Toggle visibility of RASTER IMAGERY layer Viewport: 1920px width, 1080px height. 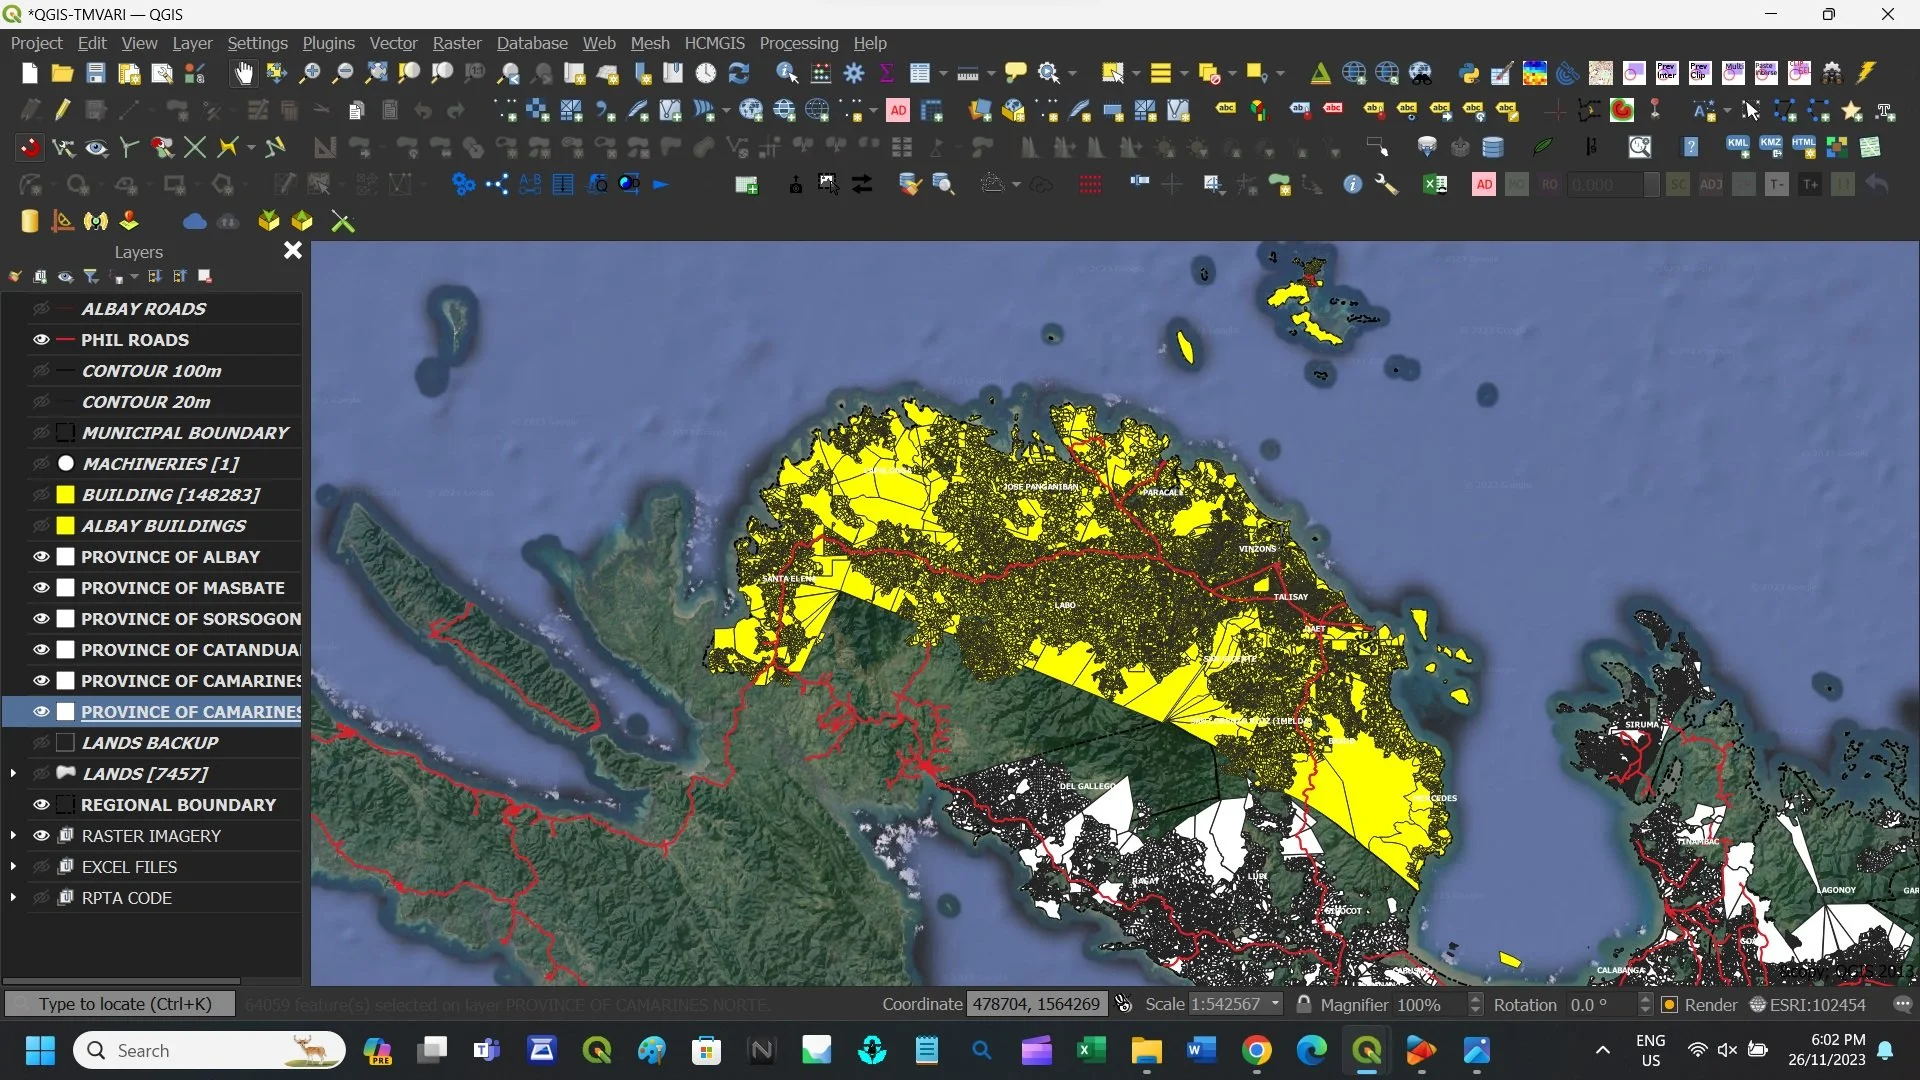(x=40, y=836)
